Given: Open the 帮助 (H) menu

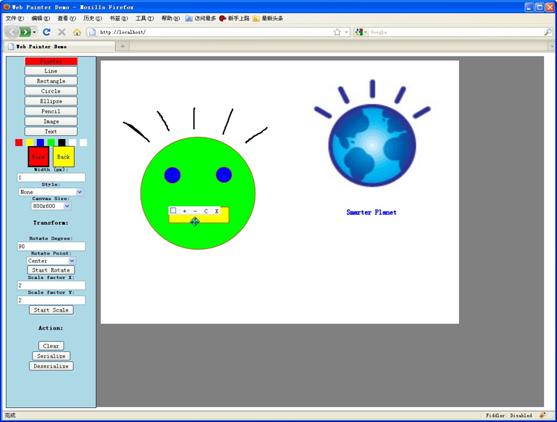Looking at the screenshot, I should [171, 18].
